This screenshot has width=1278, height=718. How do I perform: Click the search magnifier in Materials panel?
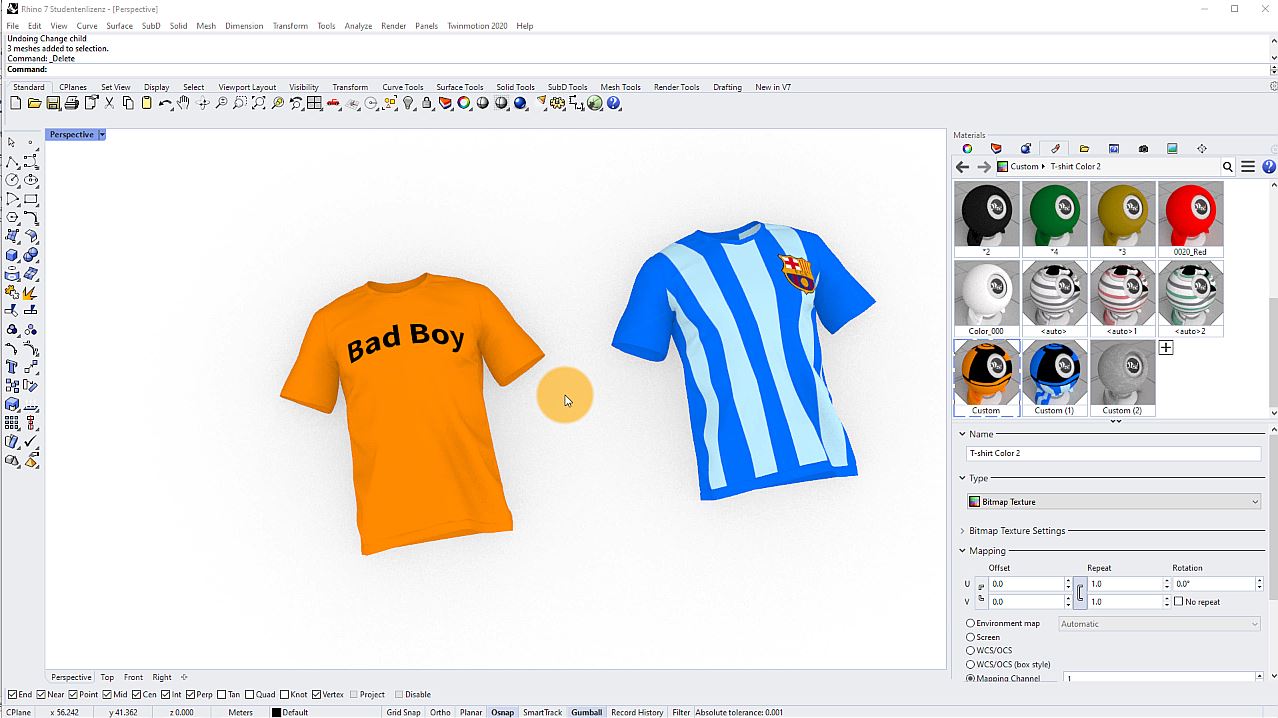click(x=1228, y=167)
